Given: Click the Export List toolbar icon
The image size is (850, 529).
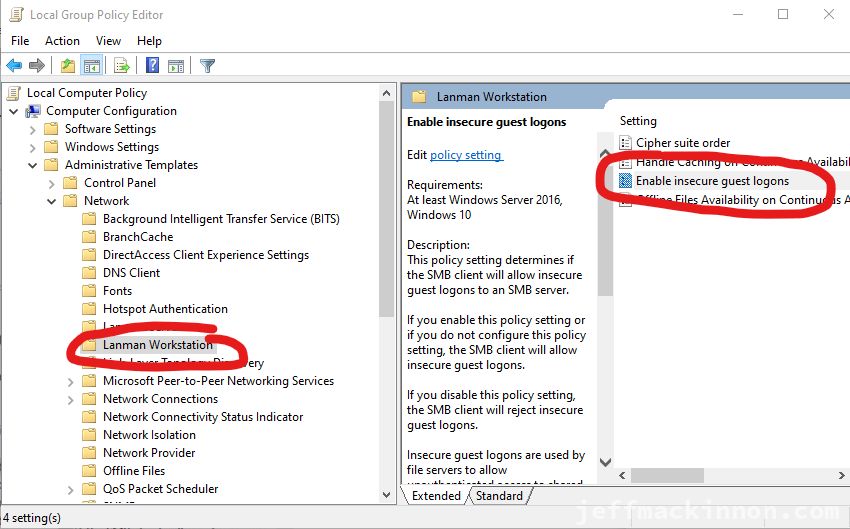Looking at the screenshot, I should pyautogui.click(x=122, y=66).
